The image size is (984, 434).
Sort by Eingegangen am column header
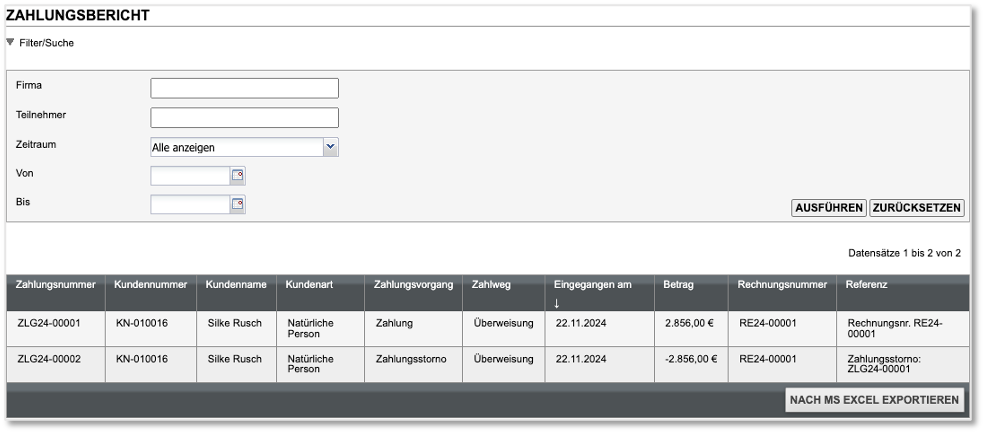tap(593, 285)
